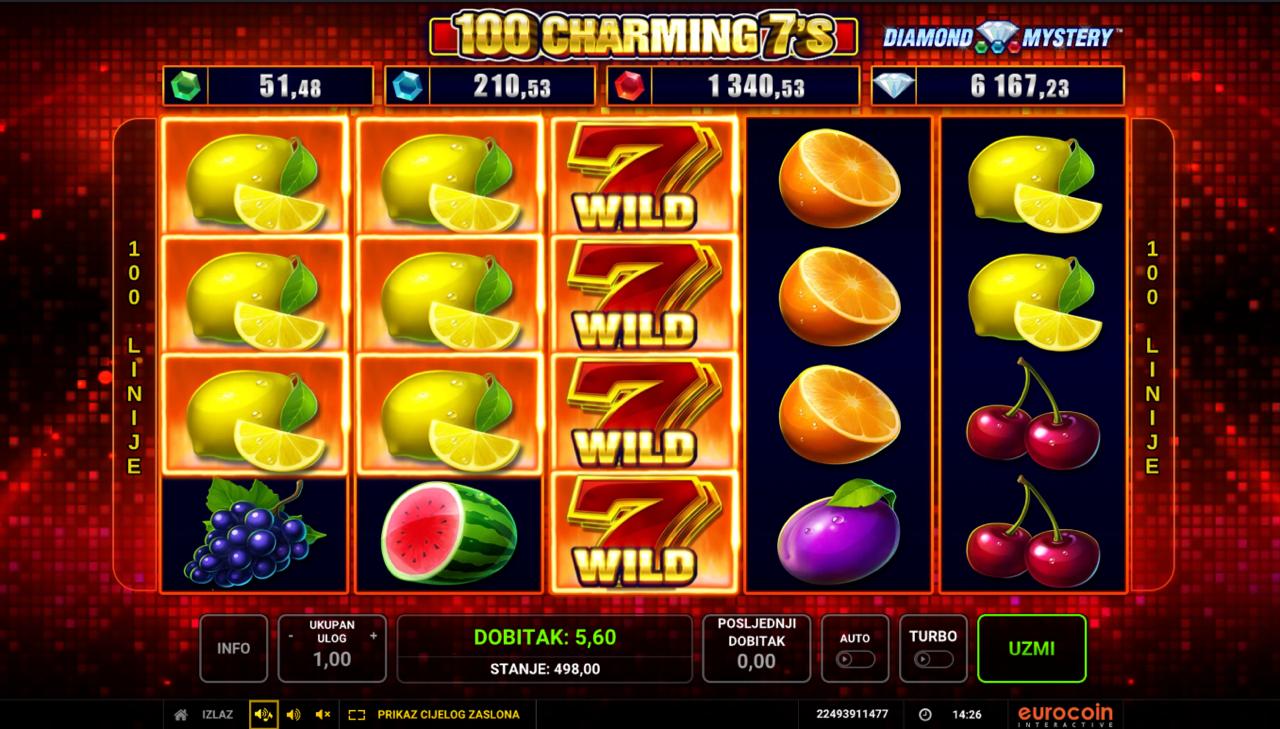Viewport: 1280px width, 729px height.
Task: Decrease total bet with minus
Action: [x=290, y=635]
